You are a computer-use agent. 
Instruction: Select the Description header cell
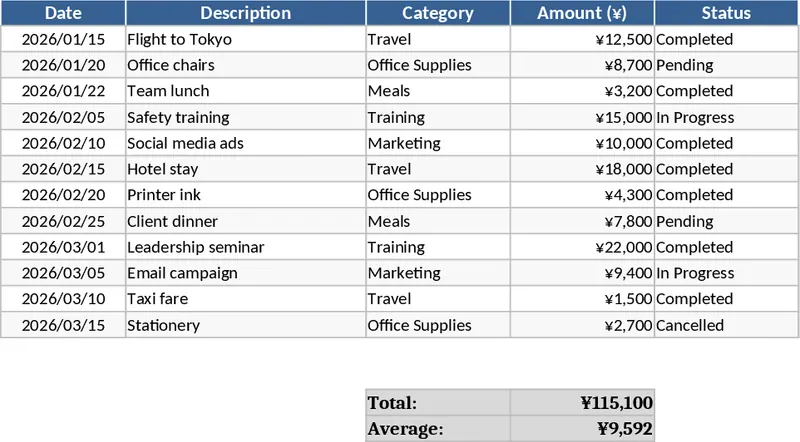(x=245, y=13)
